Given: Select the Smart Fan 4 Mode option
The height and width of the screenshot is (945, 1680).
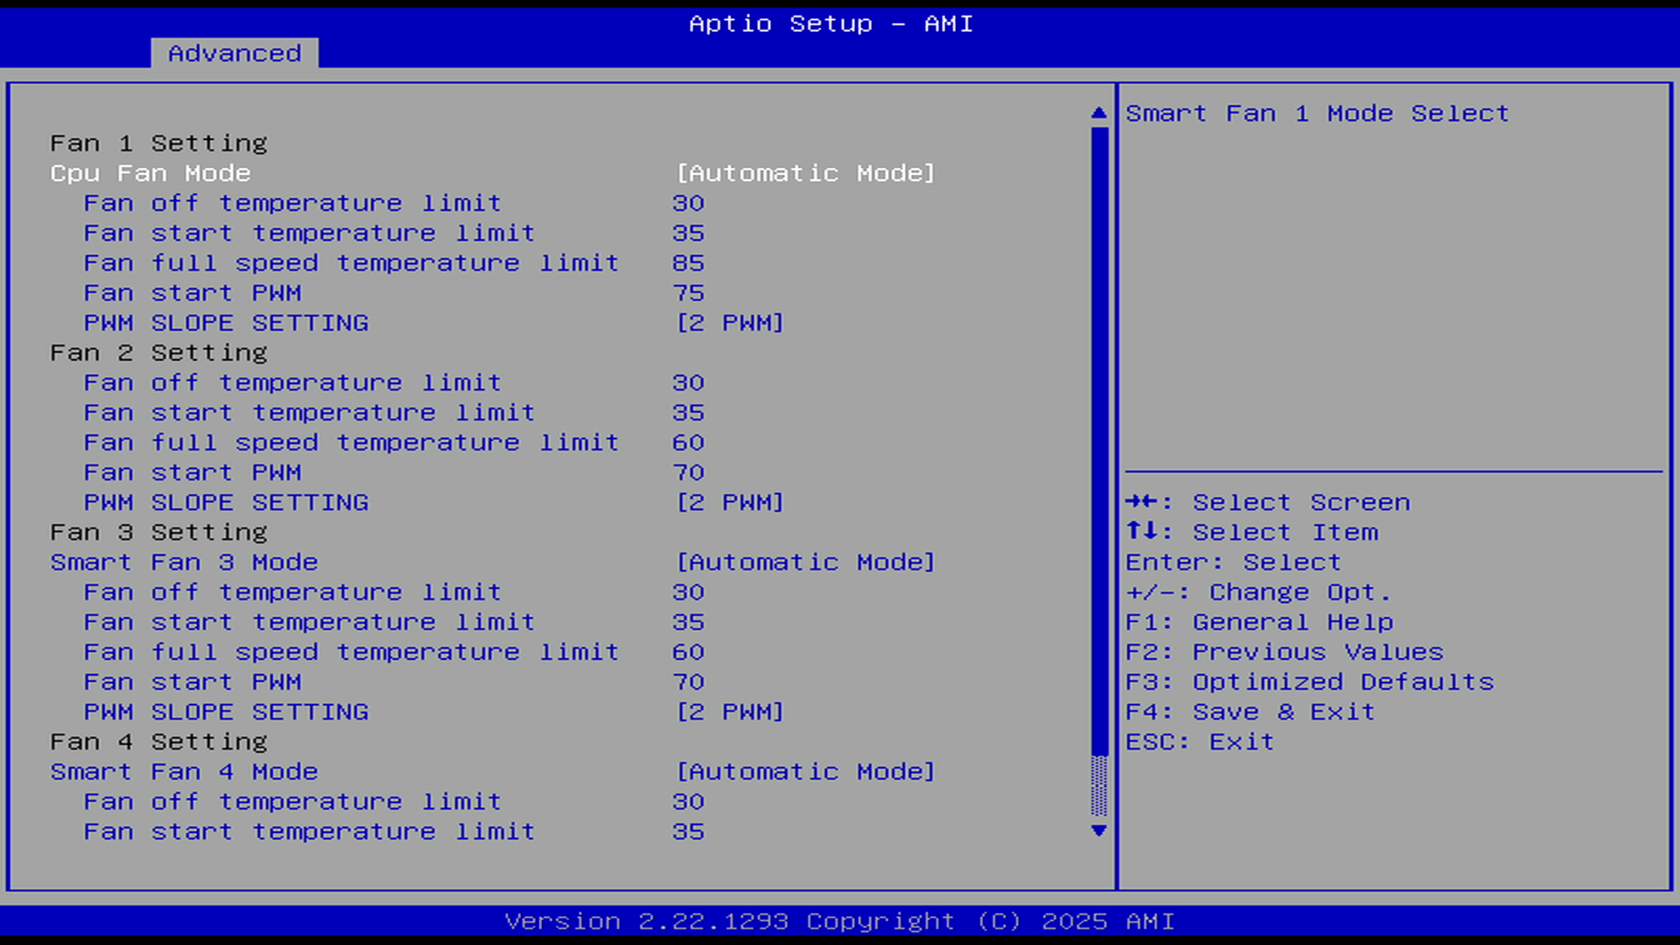Looking at the screenshot, I should pyautogui.click(x=184, y=772).
